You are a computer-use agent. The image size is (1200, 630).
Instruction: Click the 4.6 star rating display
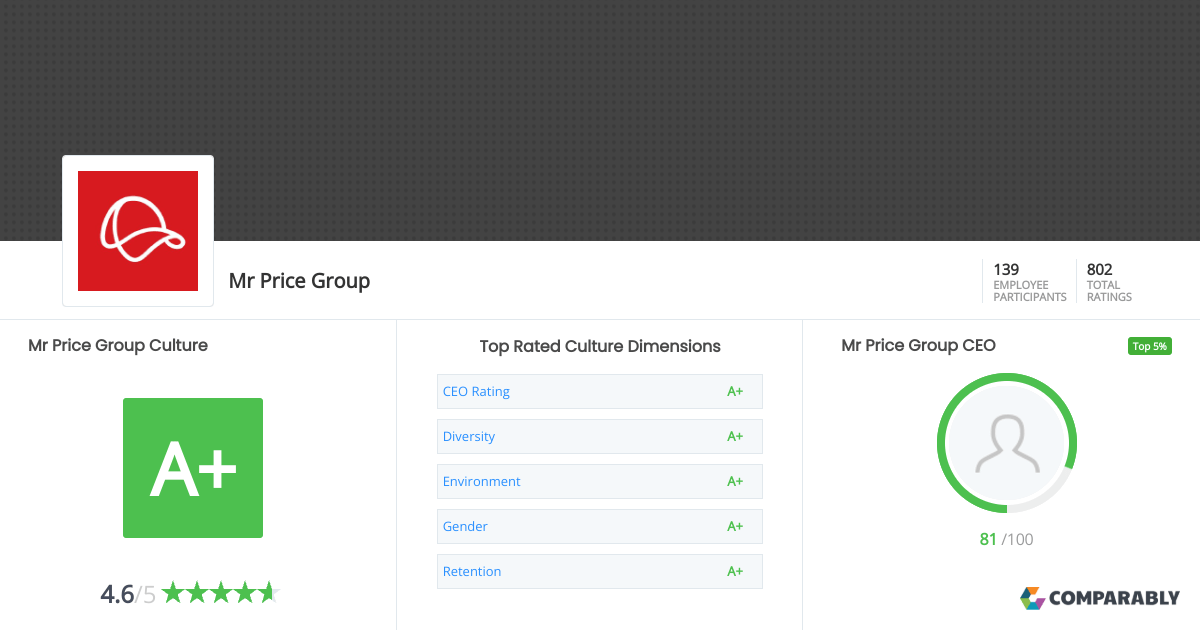(190, 592)
